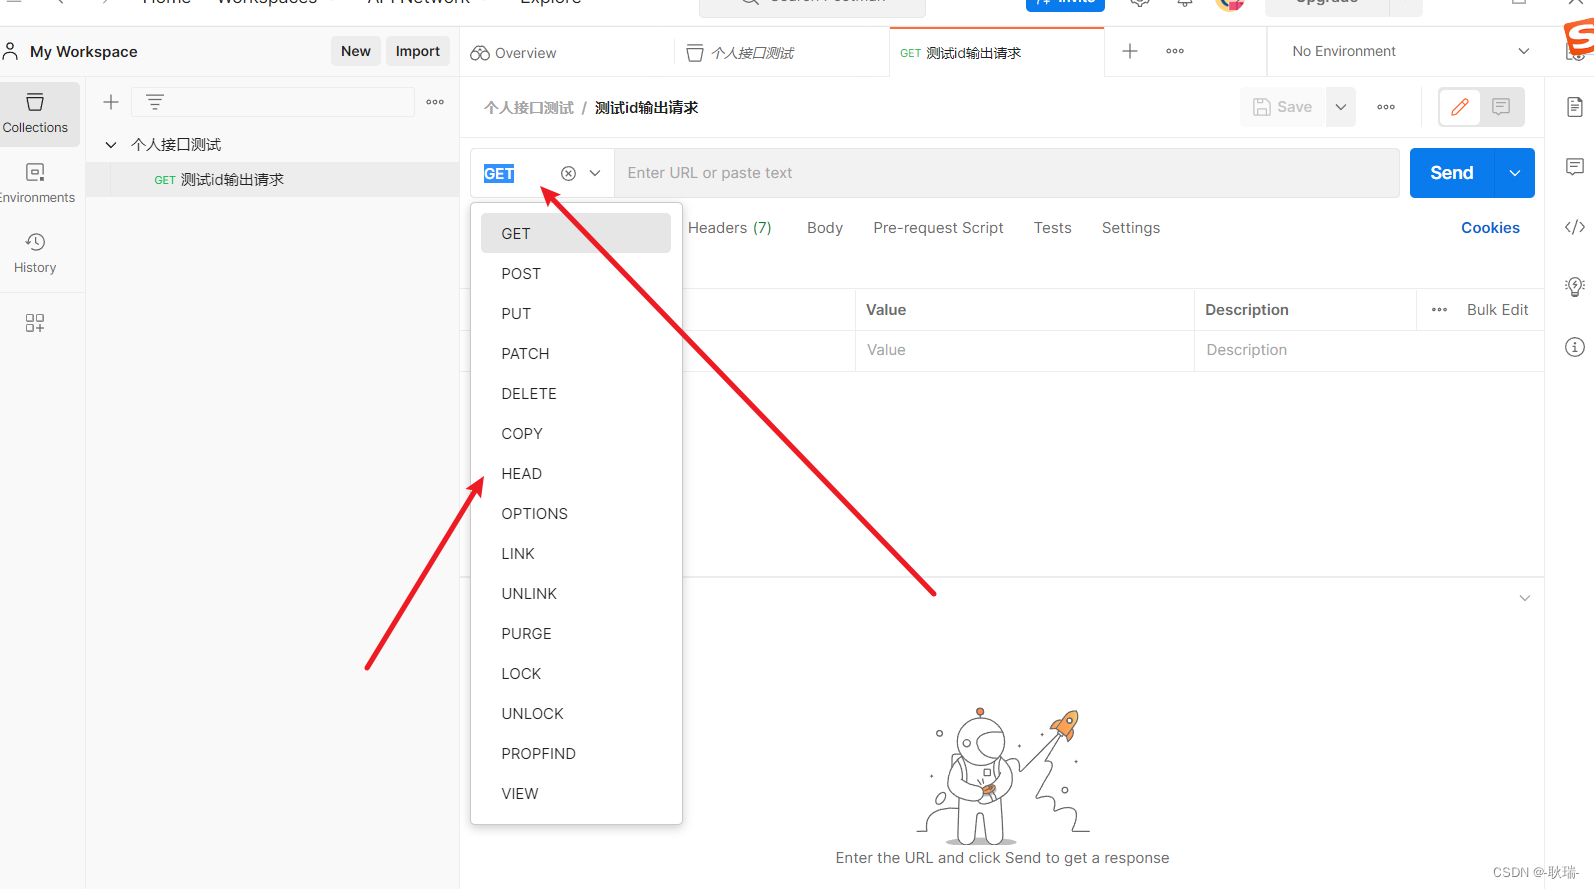Viewport: 1594px width, 889px height.
Task: Open tab bar more options dots
Action: coord(1175,51)
